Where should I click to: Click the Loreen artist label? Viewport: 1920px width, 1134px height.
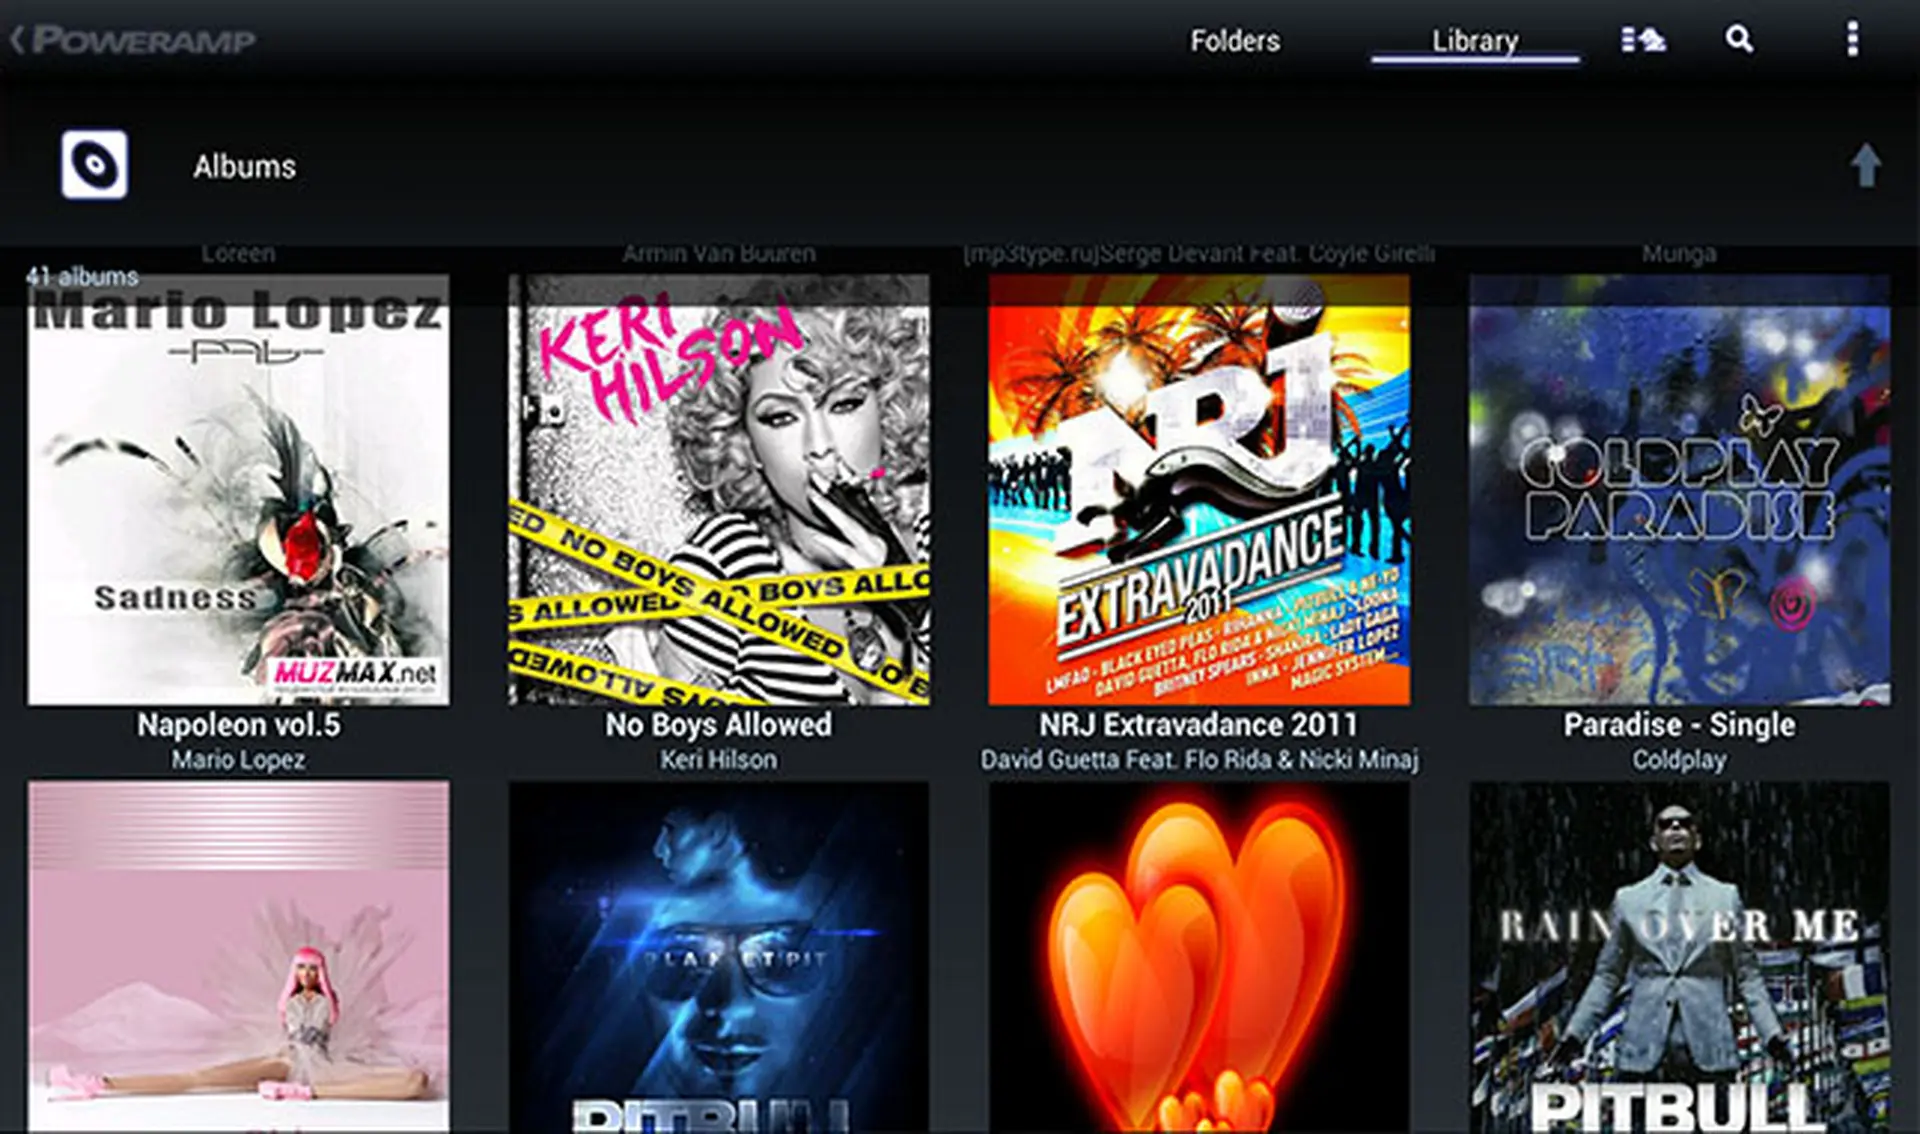238,254
